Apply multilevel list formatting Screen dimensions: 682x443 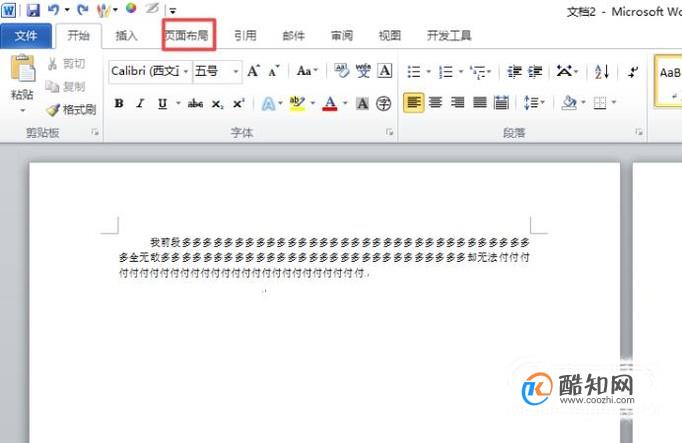[477, 71]
